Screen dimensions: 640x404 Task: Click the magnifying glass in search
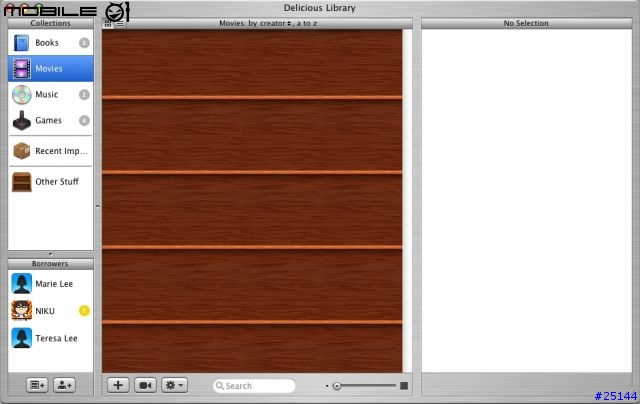[x=220, y=386]
